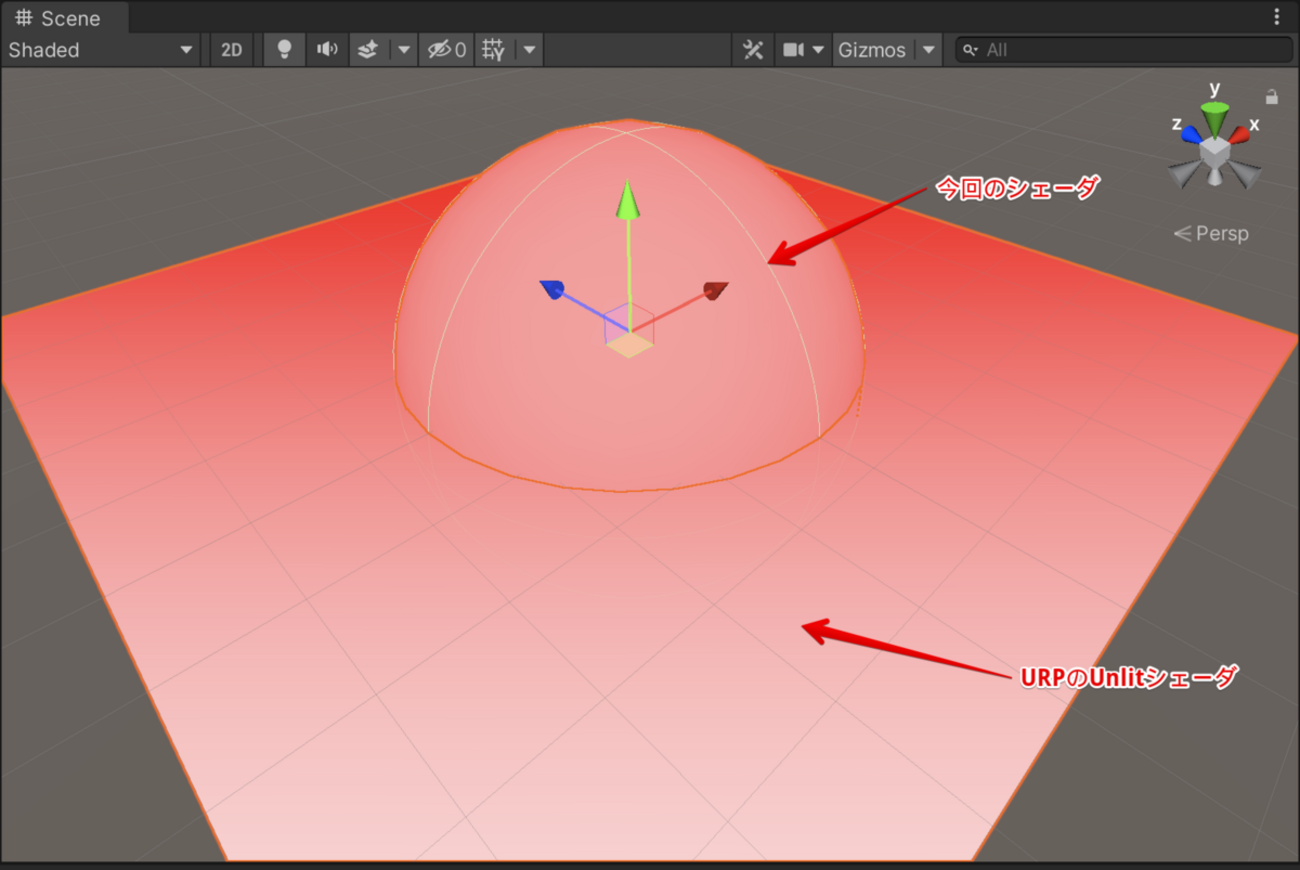Open the three-dot menu of the Scene panel

(1276, 16)
